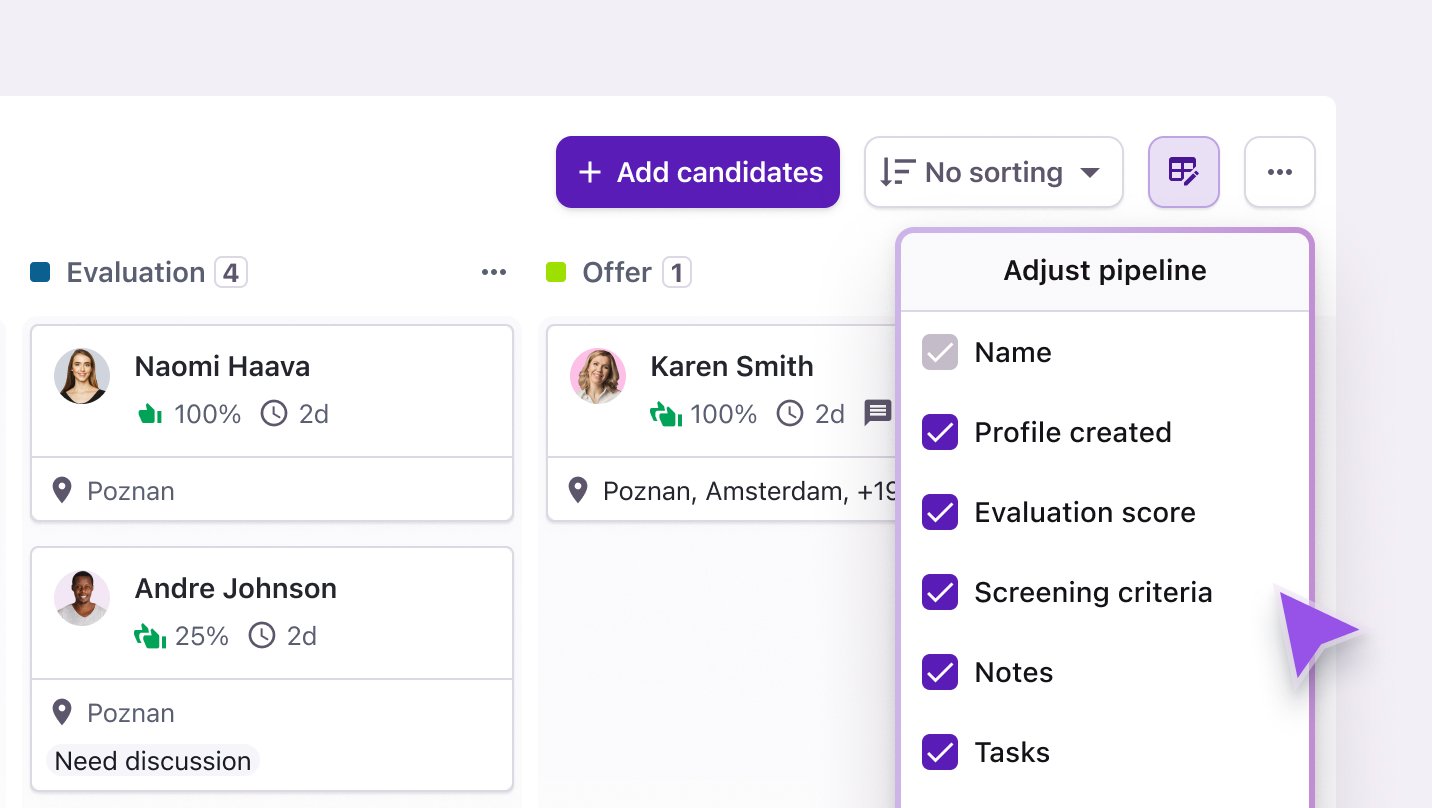Click the green Offer stage color square
This screenshot has width=1432, height=808.
click(x=556, y=272)
